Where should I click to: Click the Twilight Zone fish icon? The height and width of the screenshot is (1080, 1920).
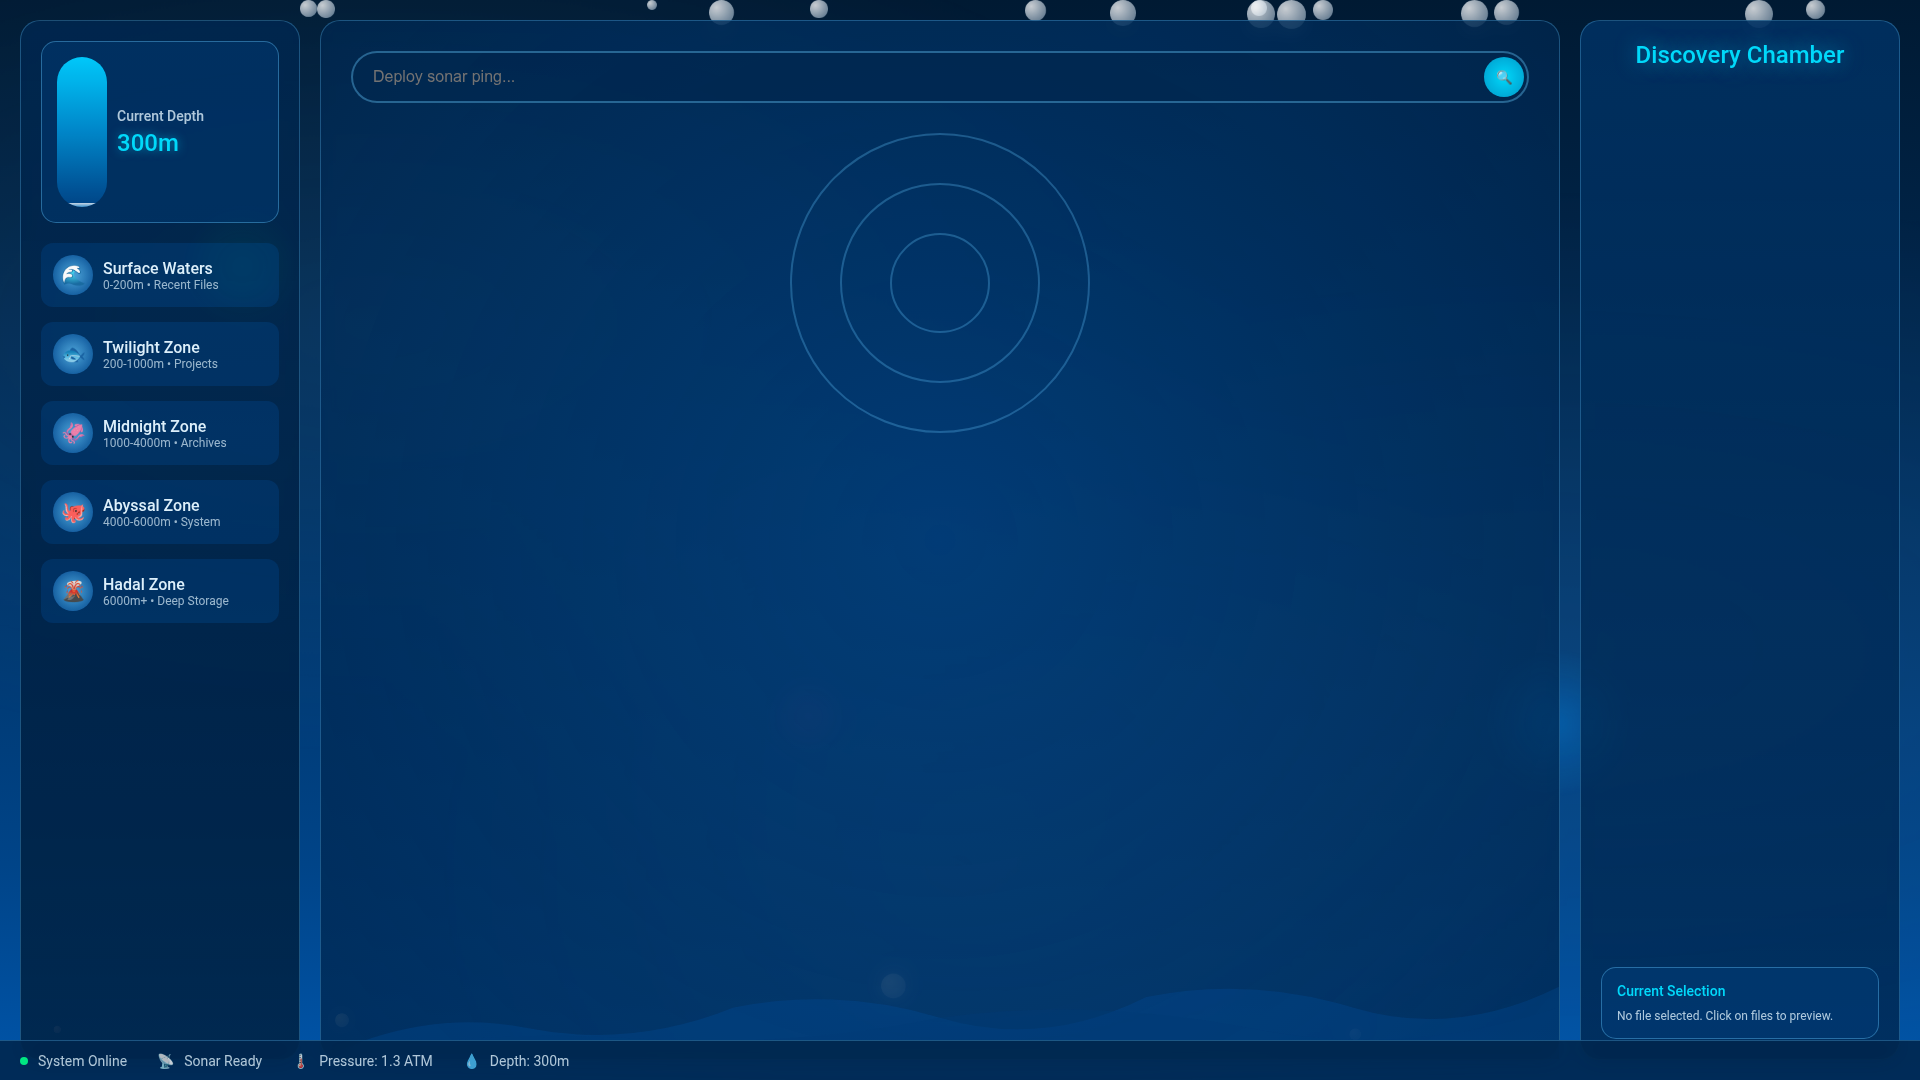pos(73,354)
